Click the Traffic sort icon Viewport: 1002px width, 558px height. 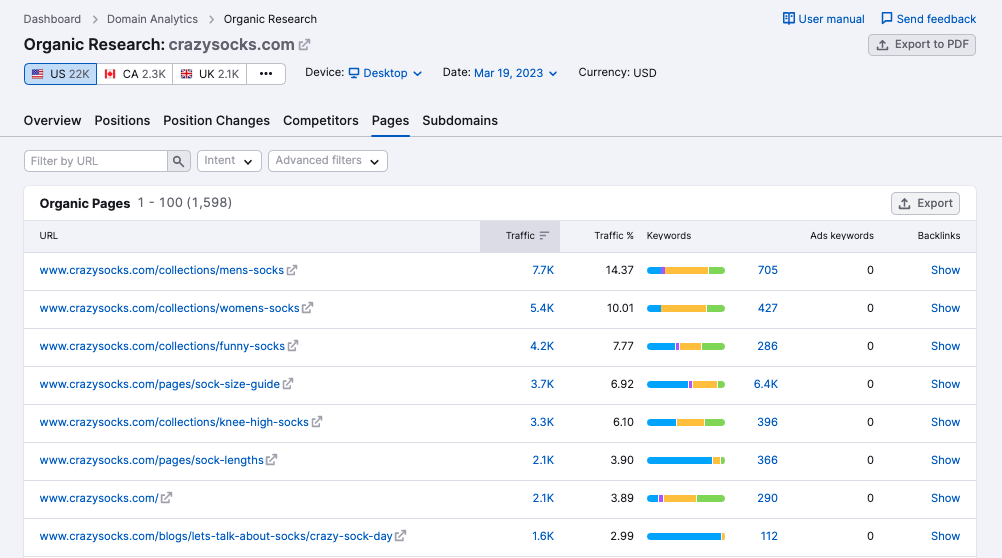coord(544,236)
